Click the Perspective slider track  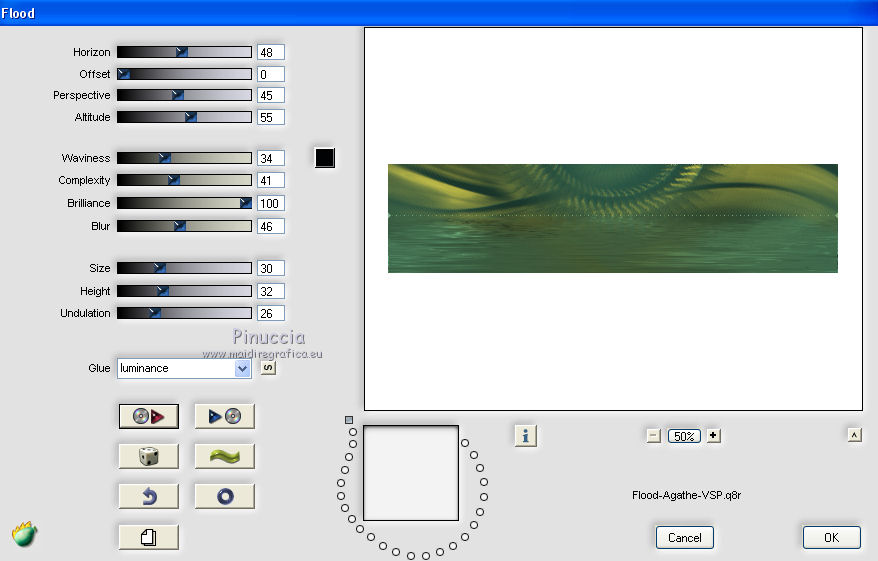[184, 95]
